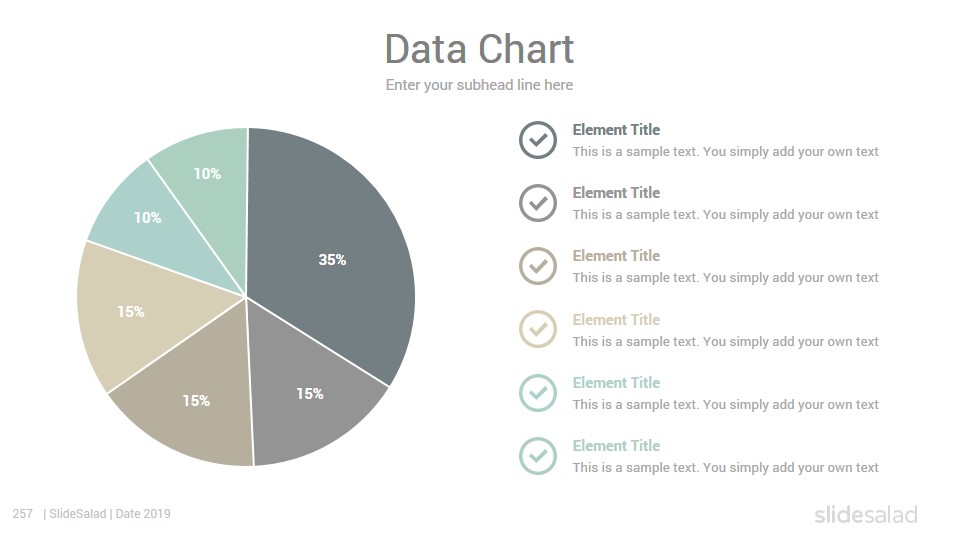Click the slide number 257

(23, 514)
